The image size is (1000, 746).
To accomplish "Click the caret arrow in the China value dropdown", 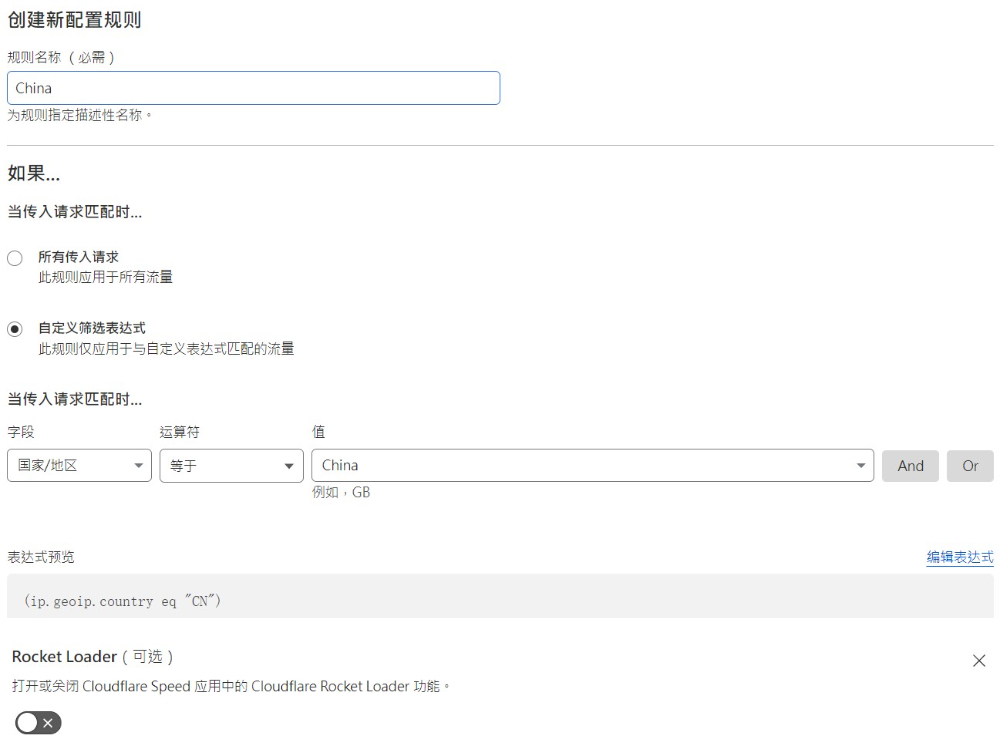I will point(861,466).
